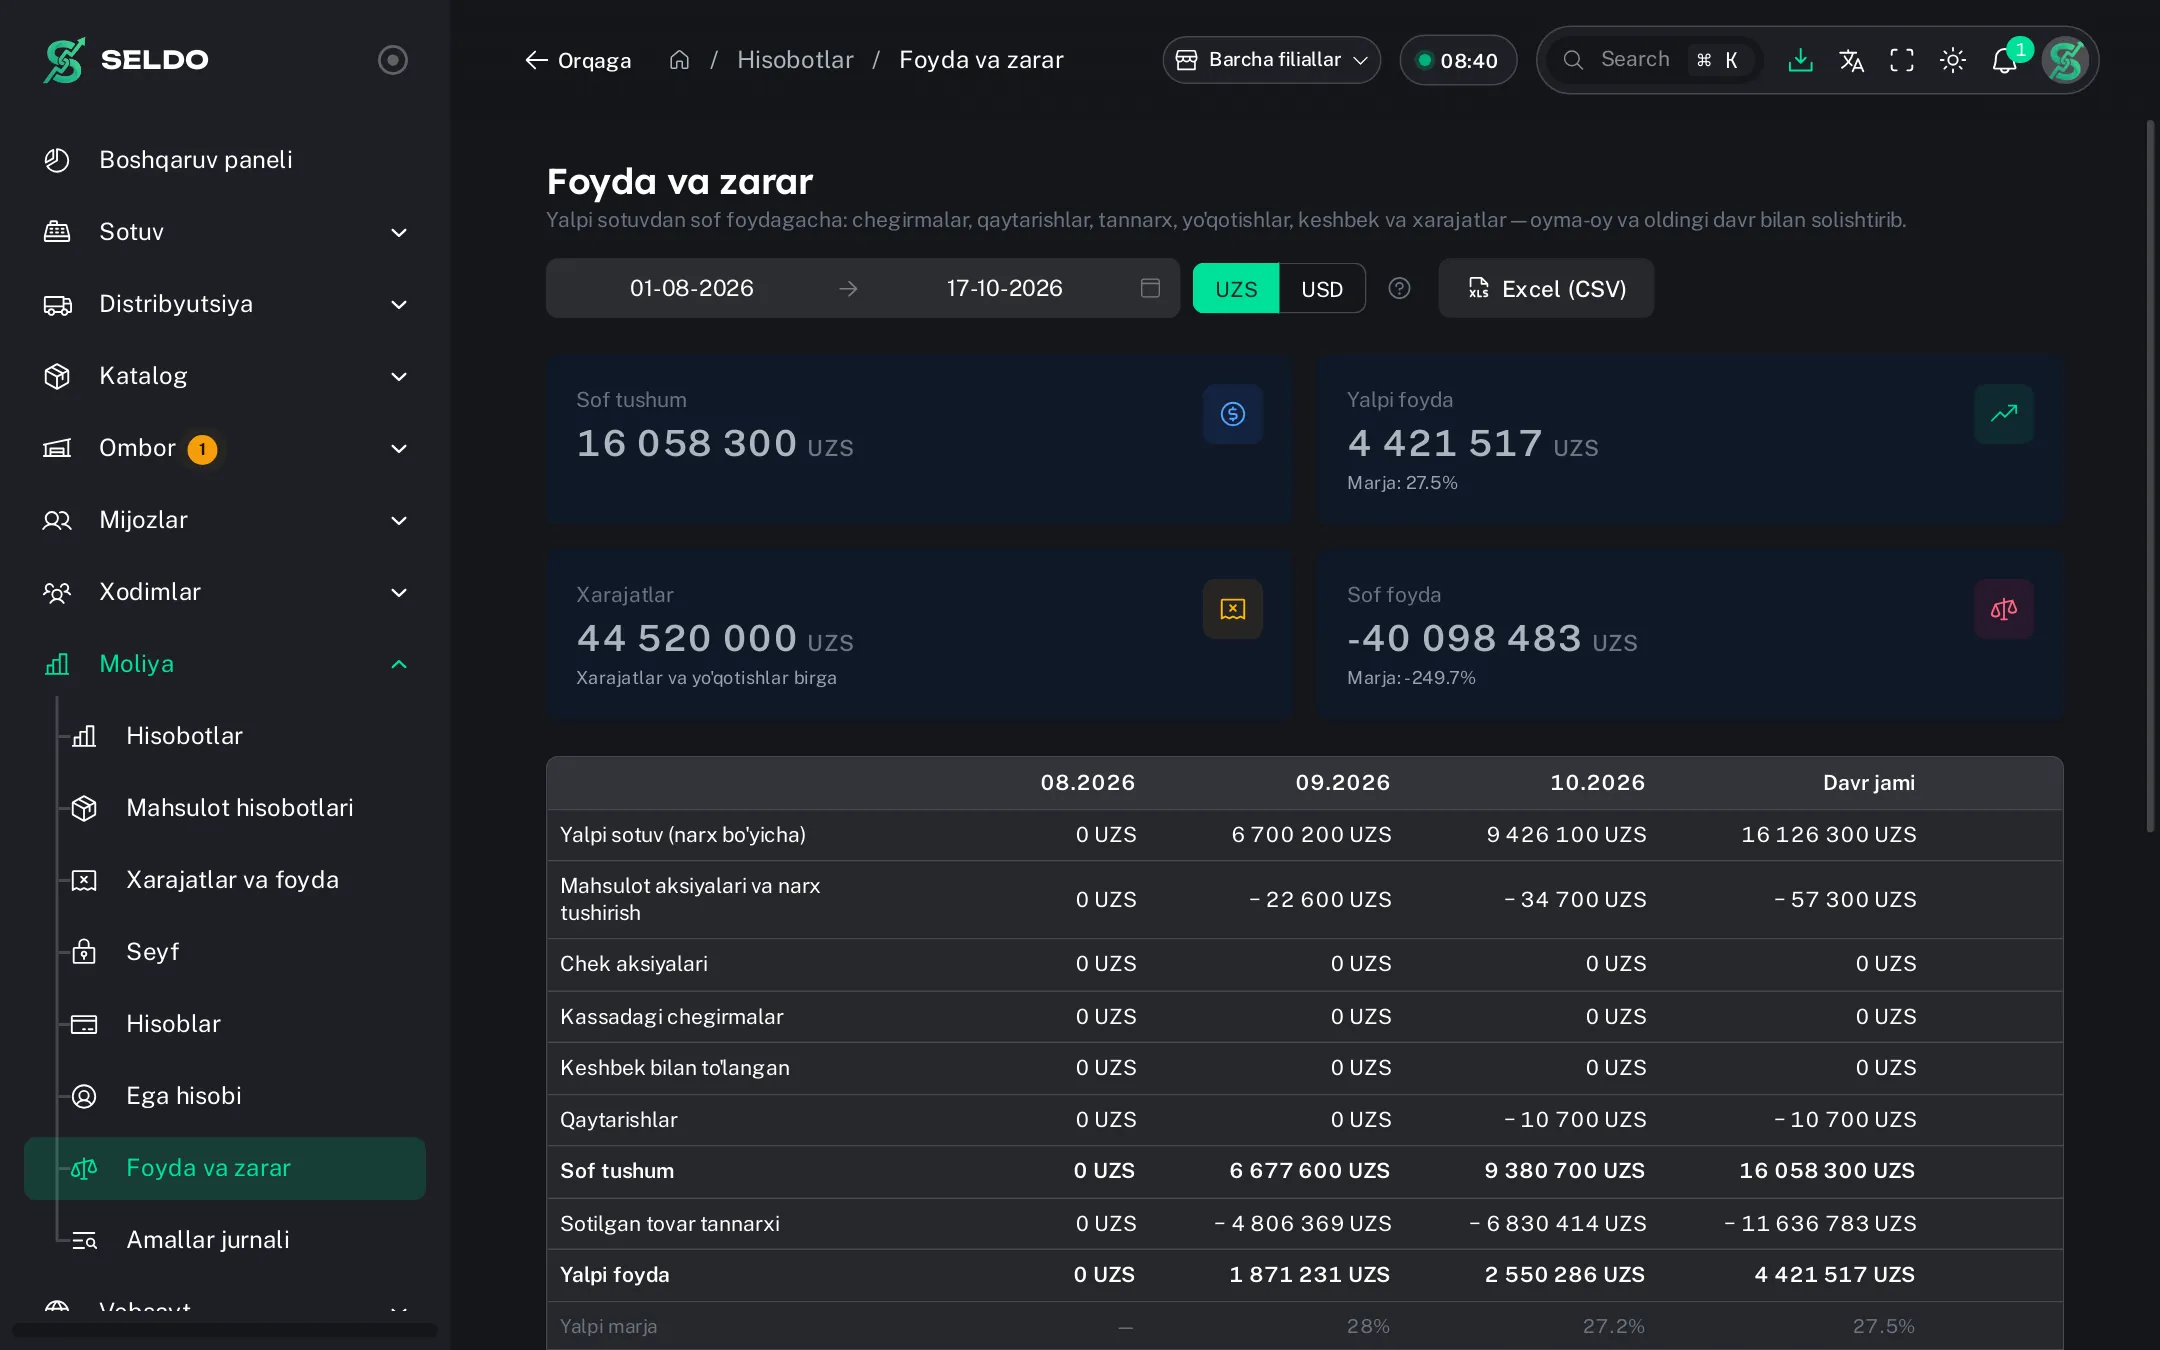
Task: Open Boshqaruv paneli menu item
Action: [225, 160]
